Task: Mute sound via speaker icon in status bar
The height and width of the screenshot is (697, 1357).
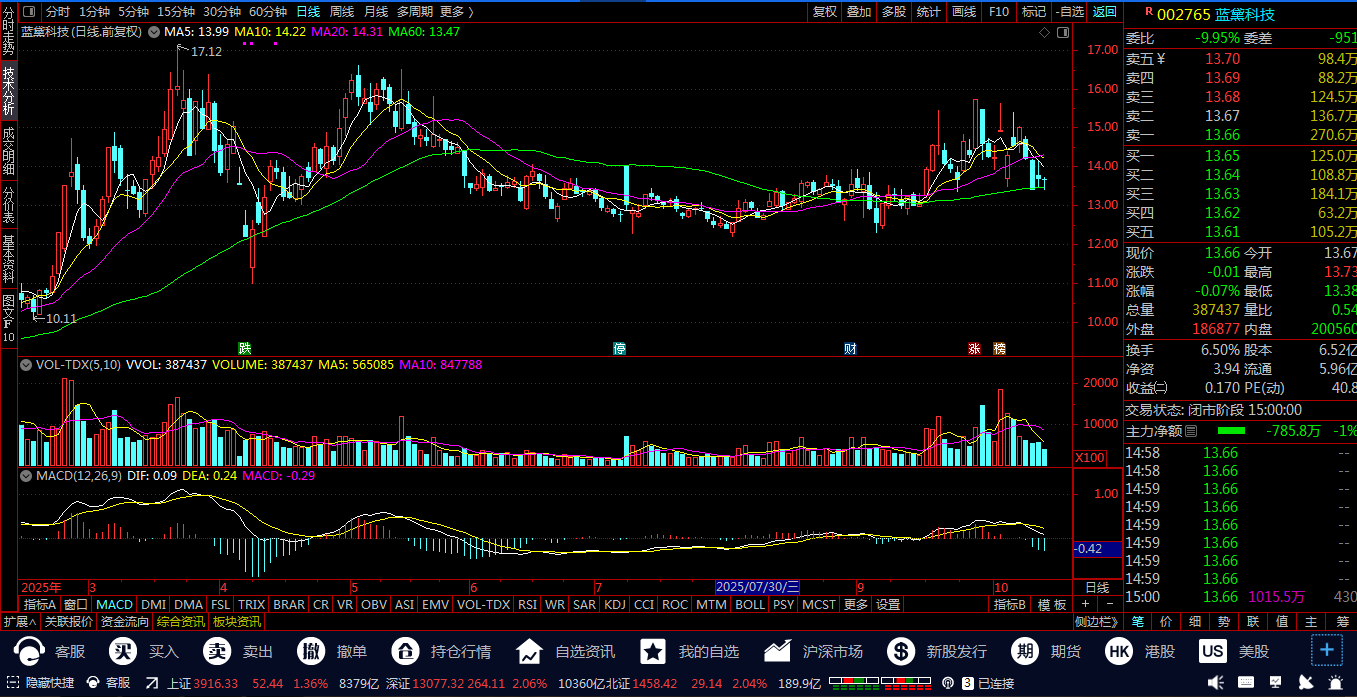Action: [x=1215, y=683]
